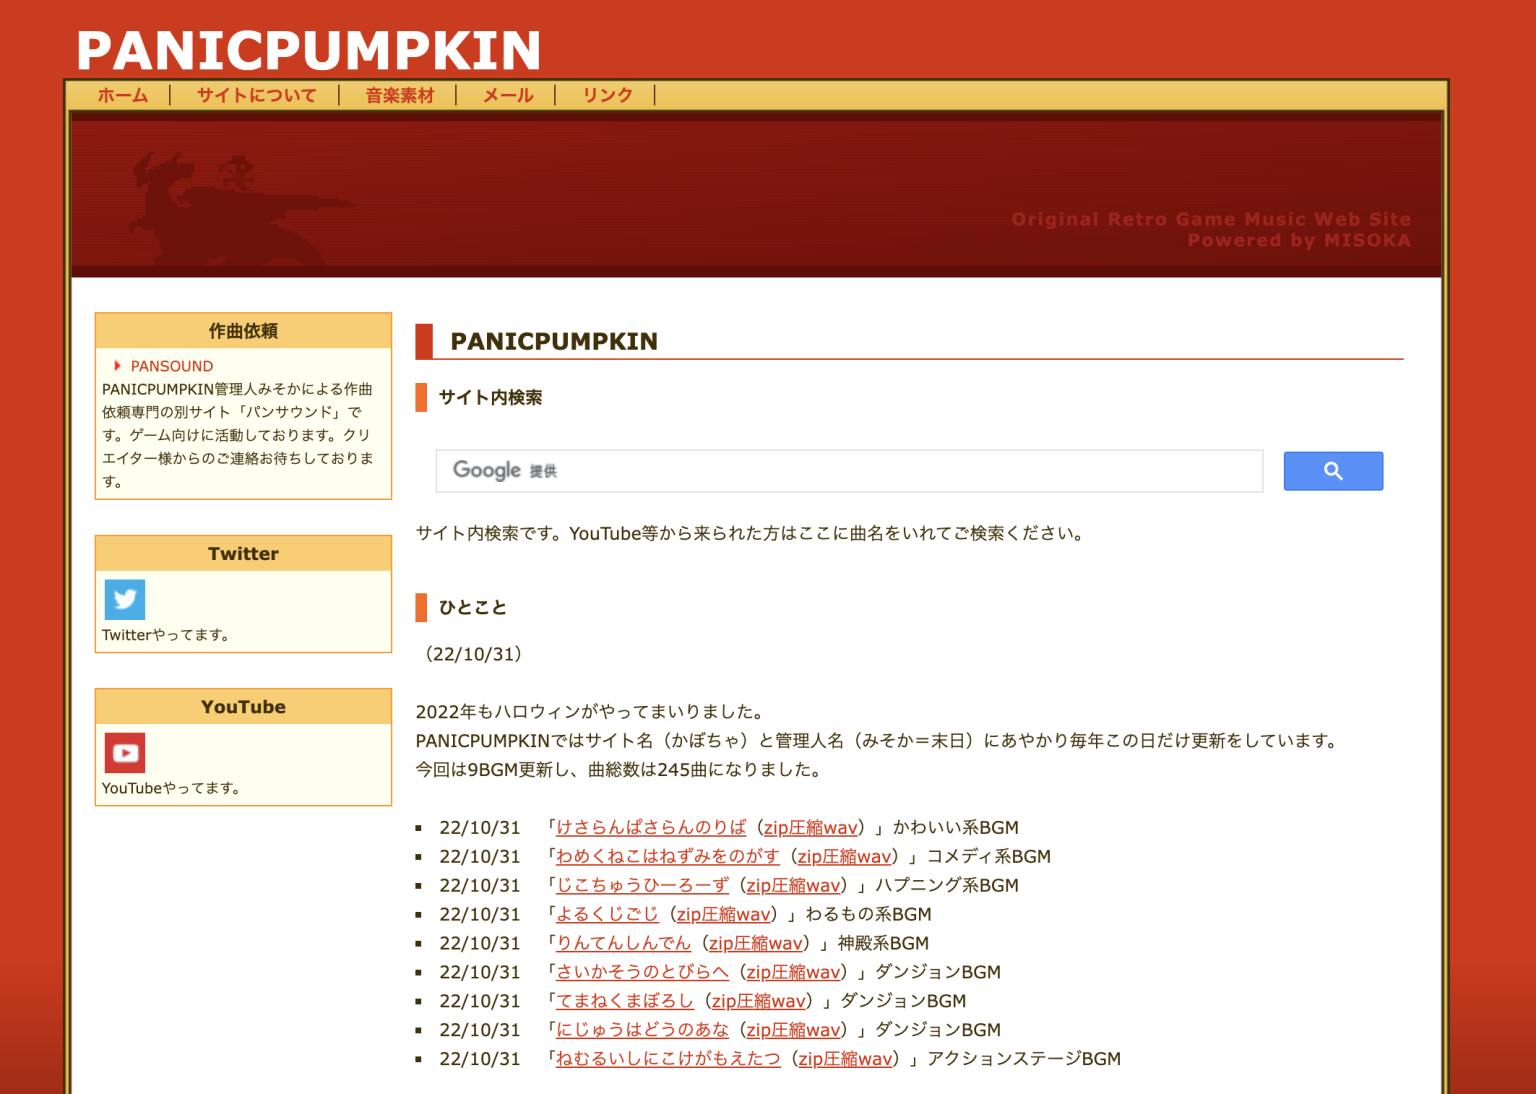Open the 音楽素材 navigation tab
Image resolution: width=1536 pixels, height=1094 pixels.
[x=397, y=94]
